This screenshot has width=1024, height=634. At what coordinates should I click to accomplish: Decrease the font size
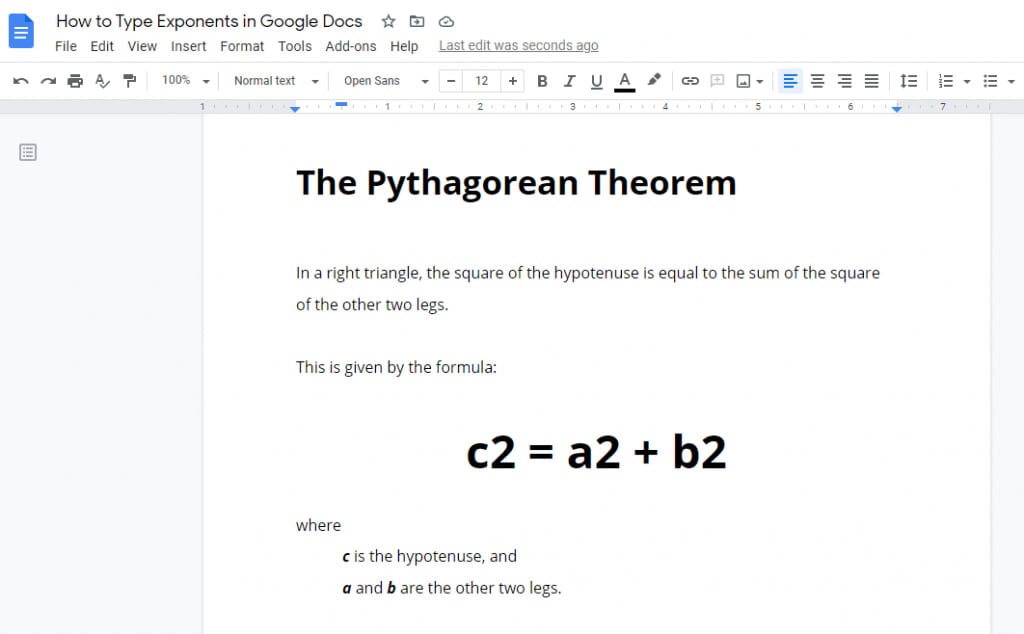click(x=451, y=81)
